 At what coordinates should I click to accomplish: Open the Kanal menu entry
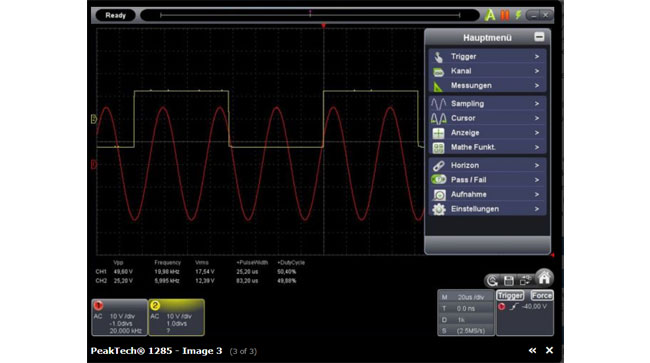pyautogui.click(x=488, y=71)
